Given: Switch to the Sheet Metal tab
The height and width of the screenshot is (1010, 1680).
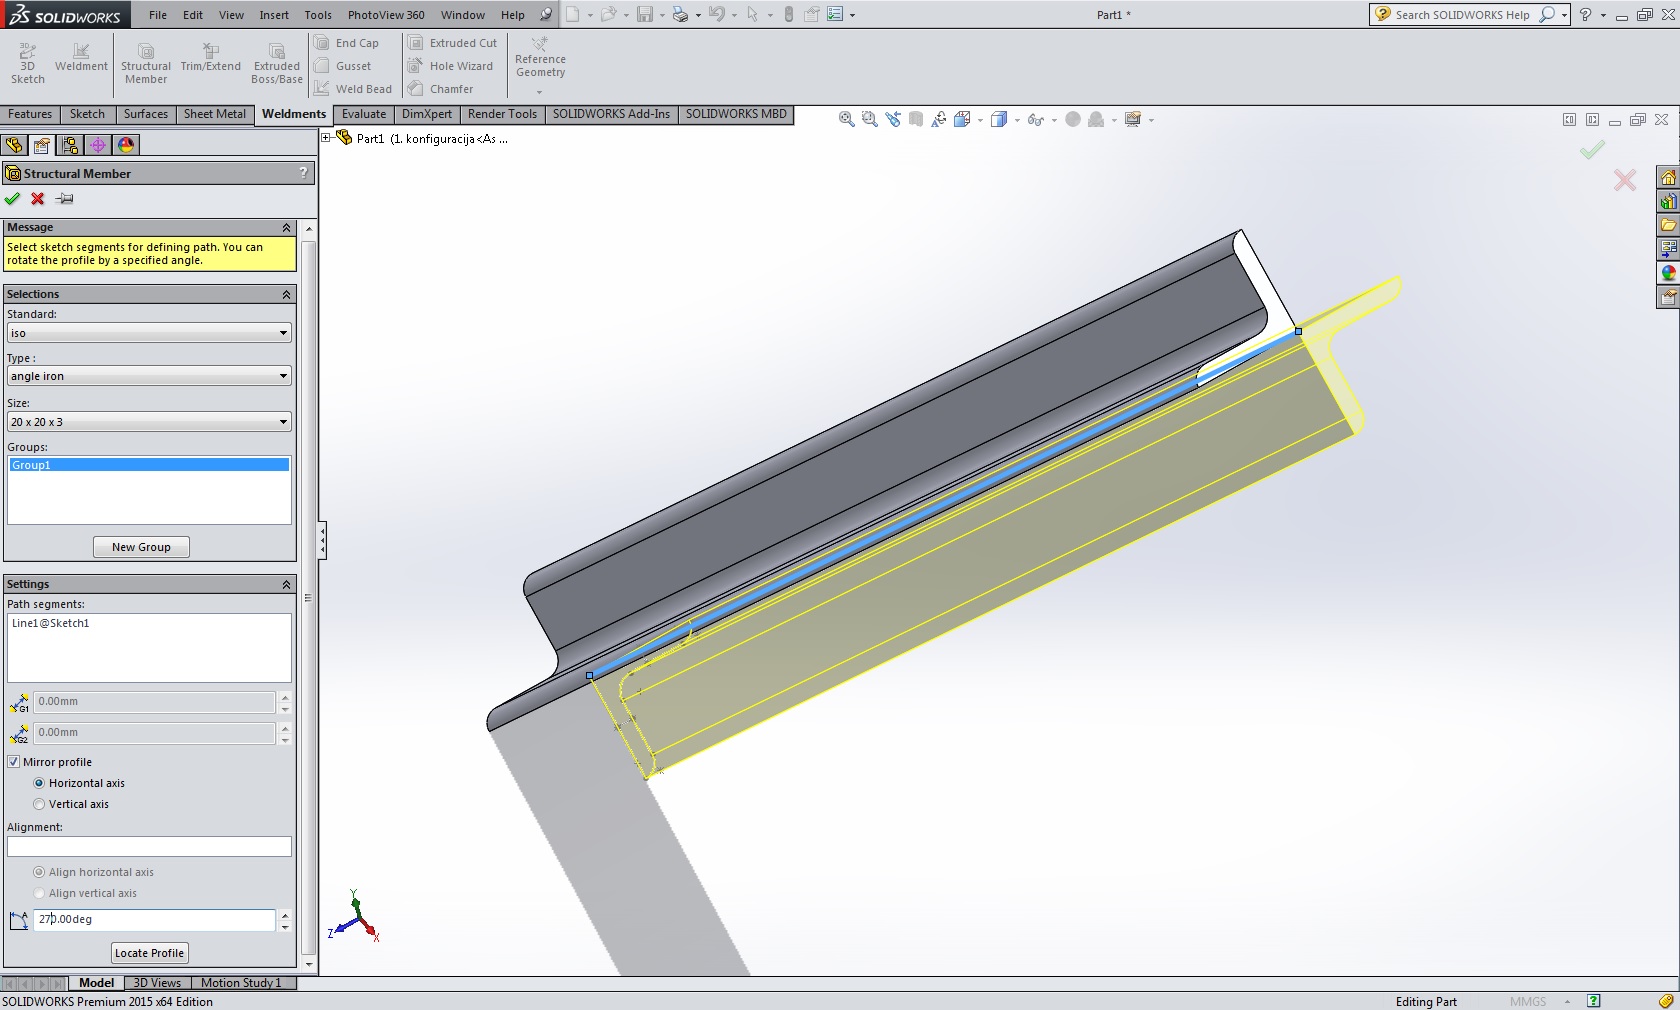Looking at the screenshot, I should [x=214, y=114].
